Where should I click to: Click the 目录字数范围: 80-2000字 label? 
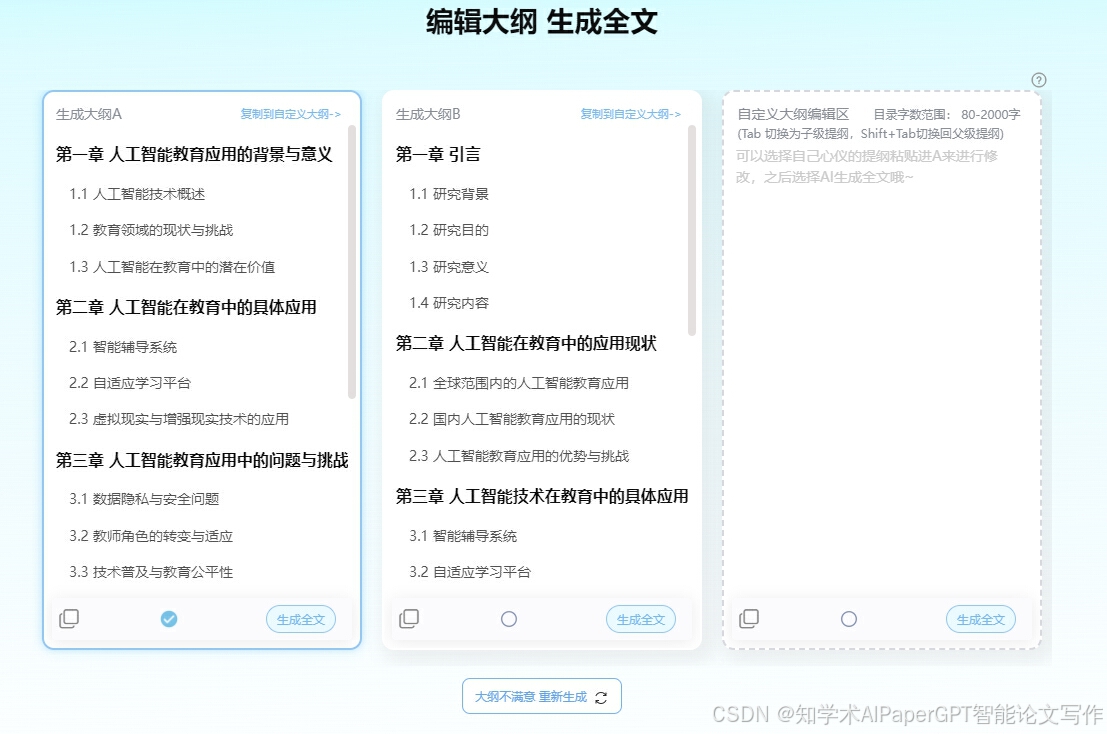(947, 114)
